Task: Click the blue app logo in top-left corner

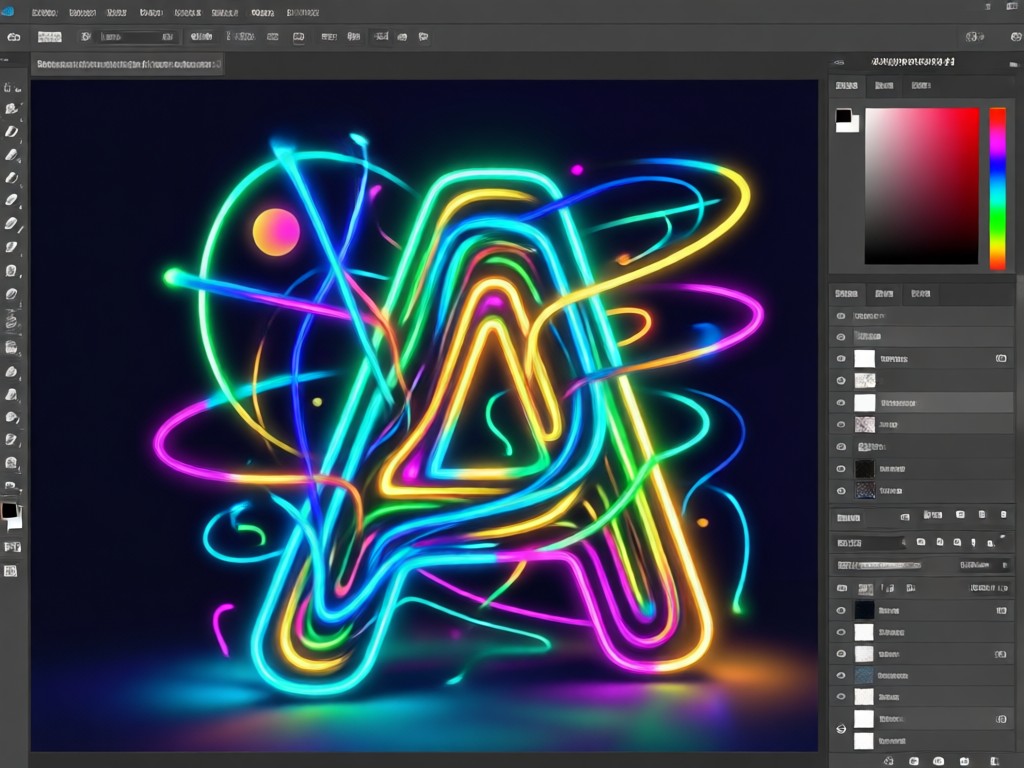Action: pos(8,11)
